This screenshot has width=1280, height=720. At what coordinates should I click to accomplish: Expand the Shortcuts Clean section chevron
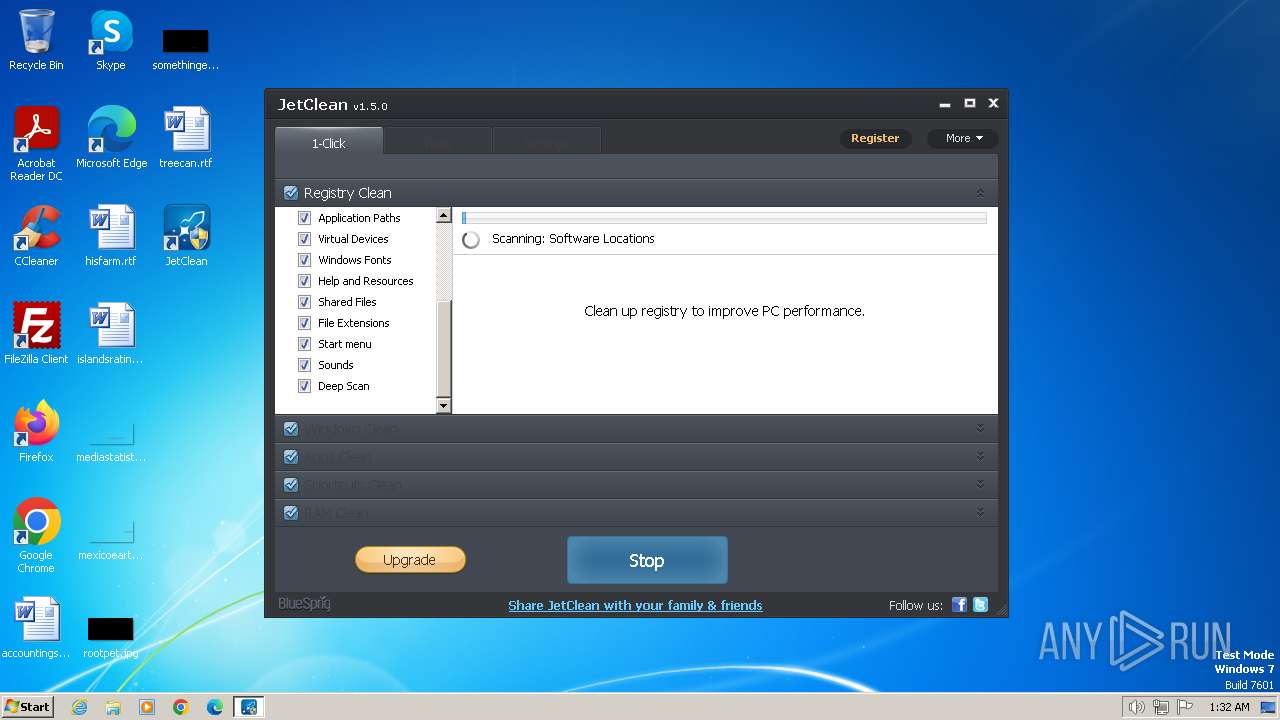tap(980, 484)
